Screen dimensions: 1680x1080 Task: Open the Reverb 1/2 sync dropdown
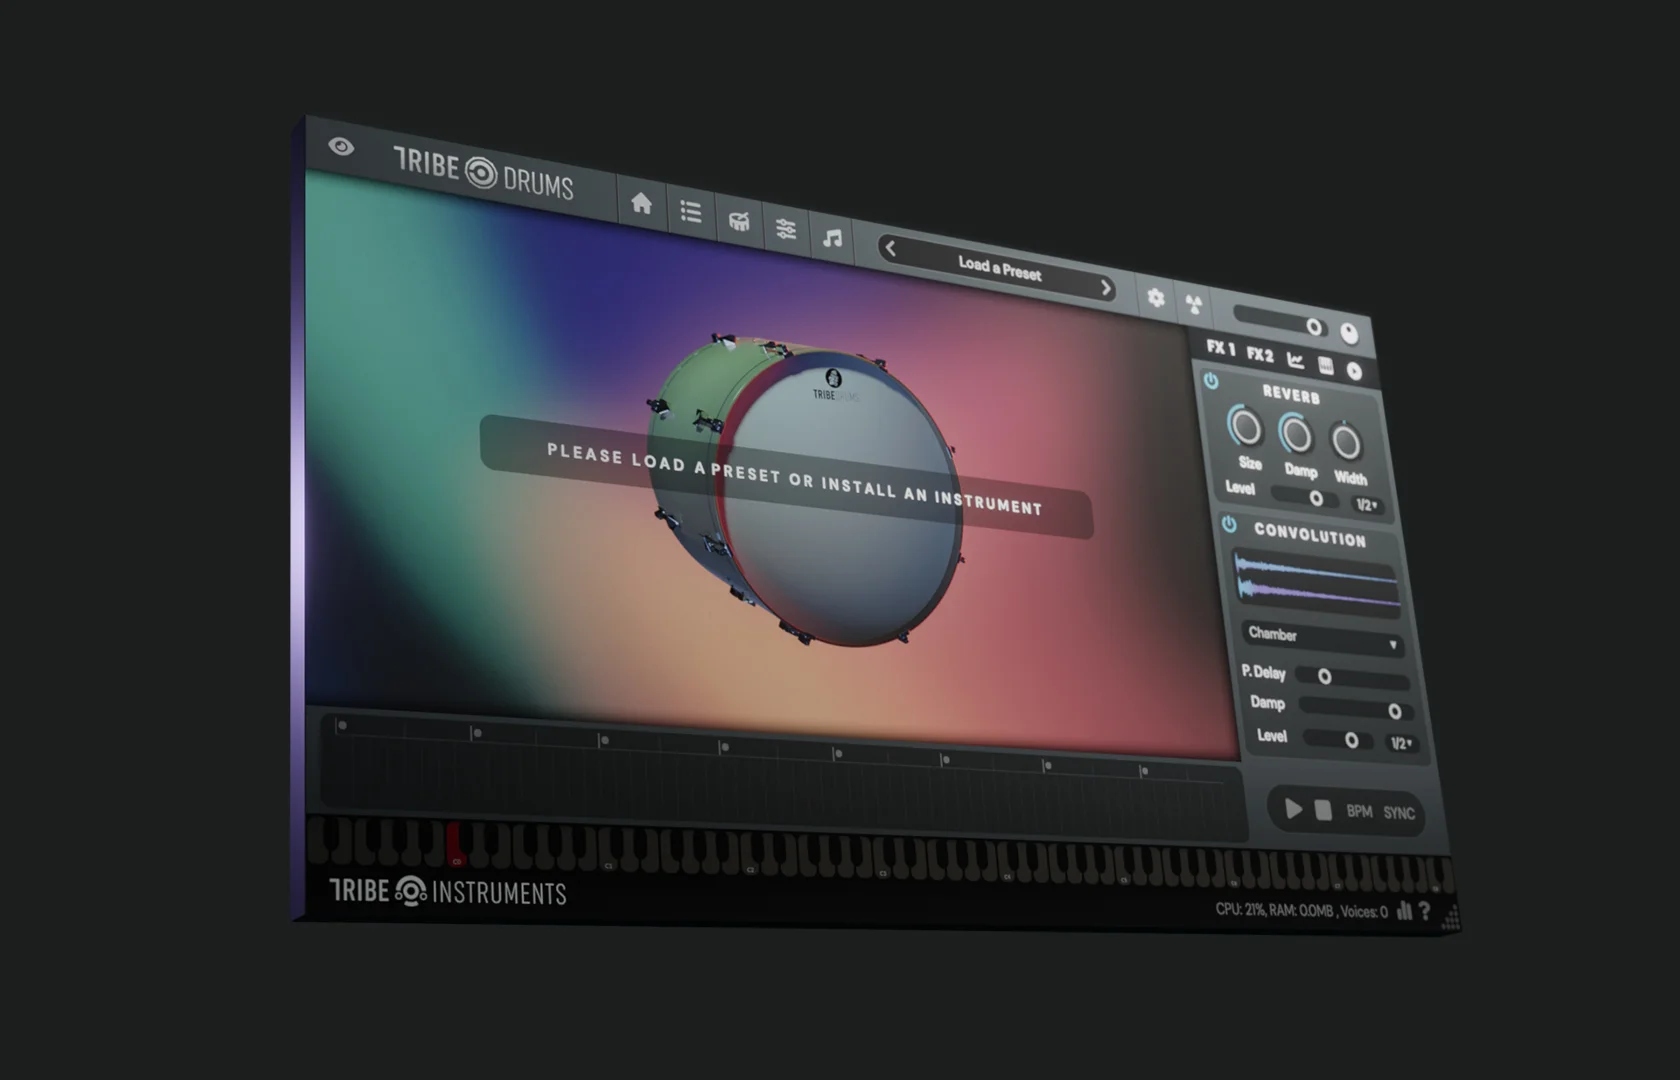click(1367, 506)
